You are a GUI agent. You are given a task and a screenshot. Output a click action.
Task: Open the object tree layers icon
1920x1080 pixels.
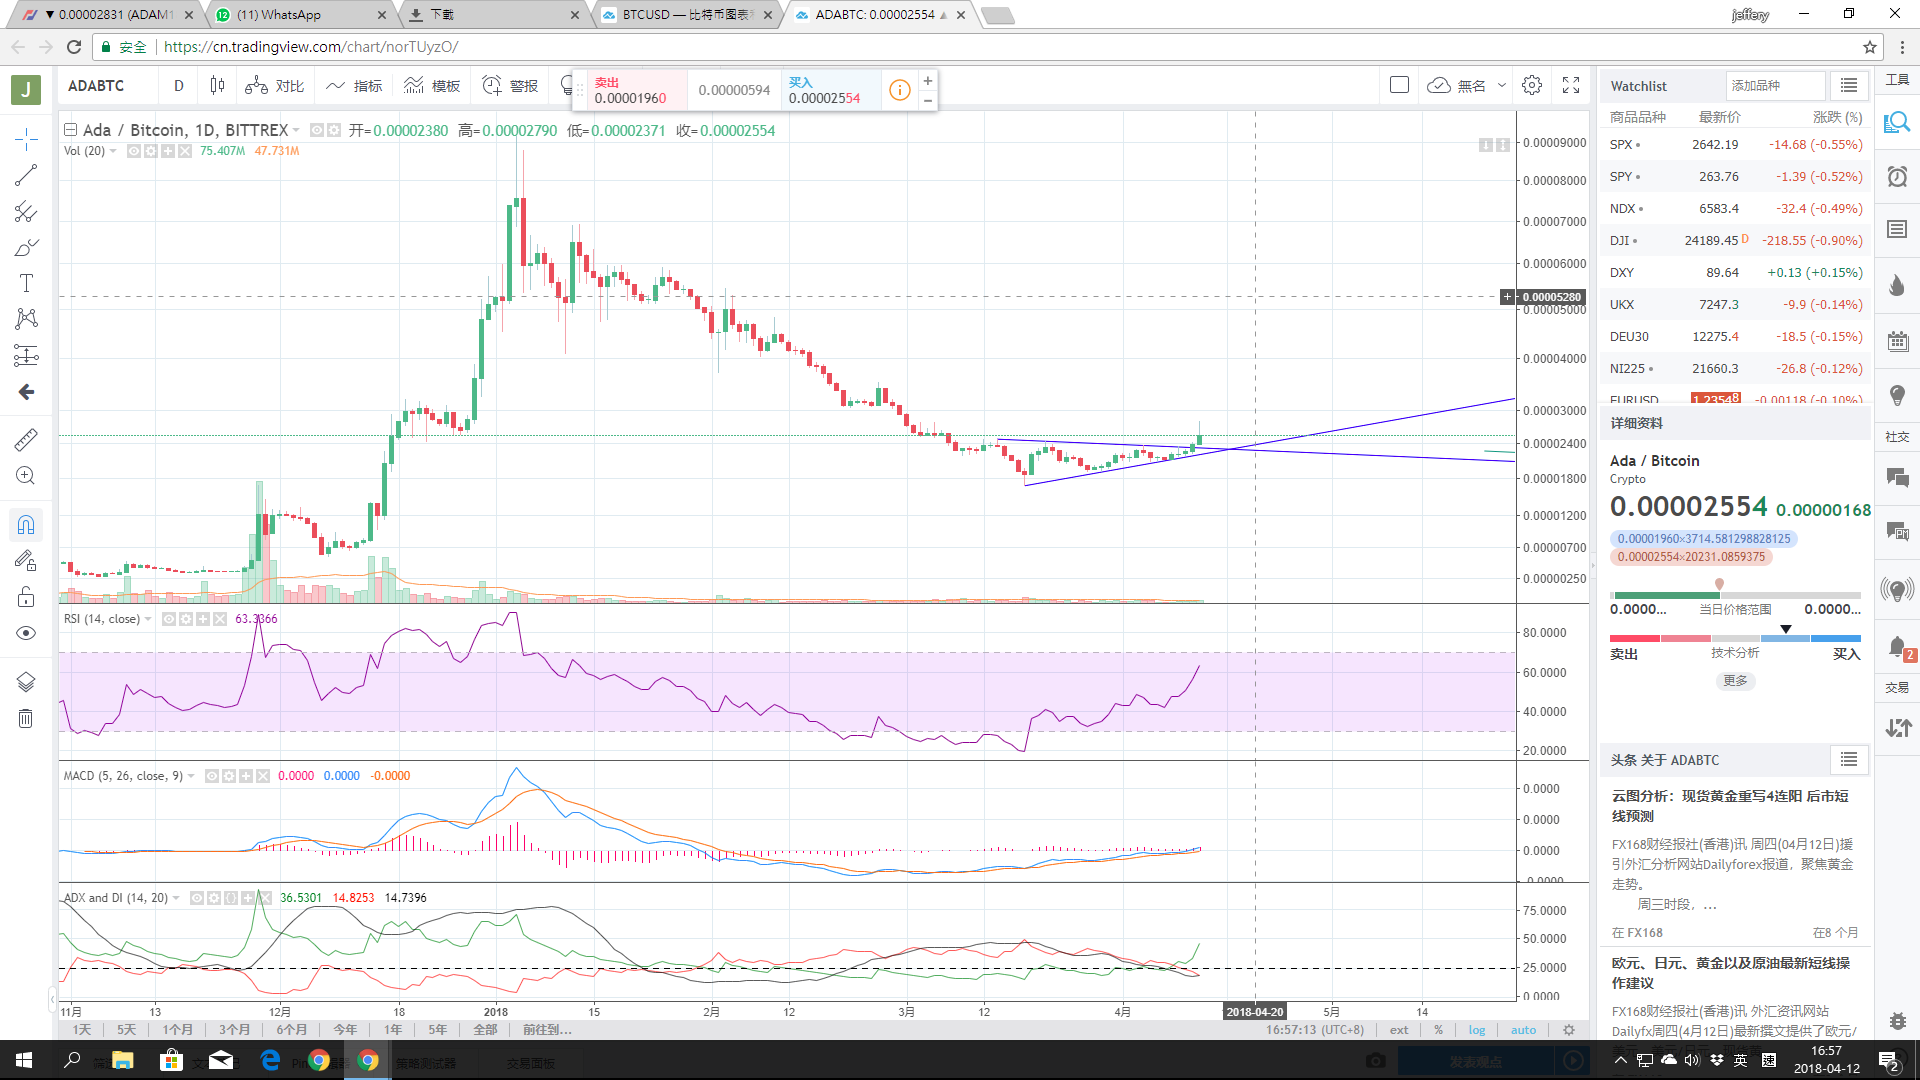[x=26, y=682]
